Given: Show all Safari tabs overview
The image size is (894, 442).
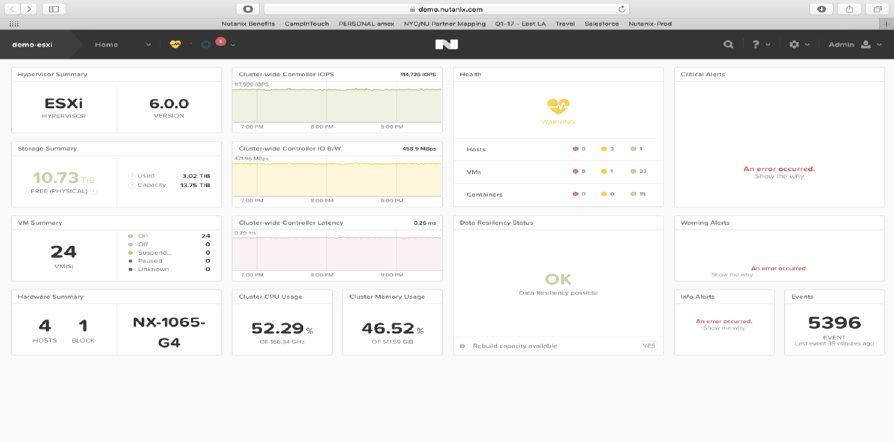Looking at the screenshot, I should (x=877, y=9).
